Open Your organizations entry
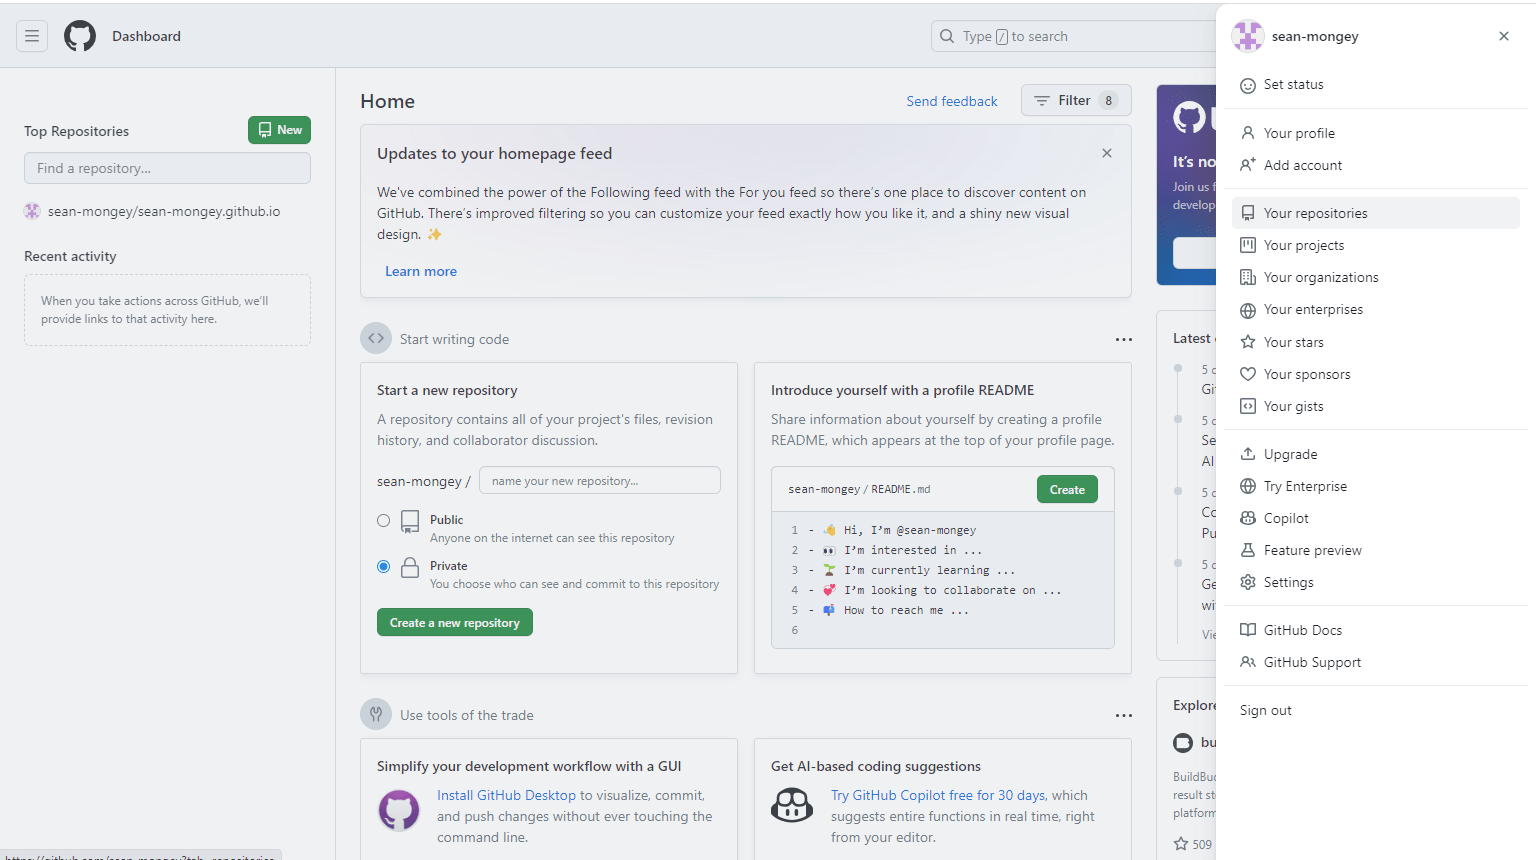1536x860 pixels. 1376,277
